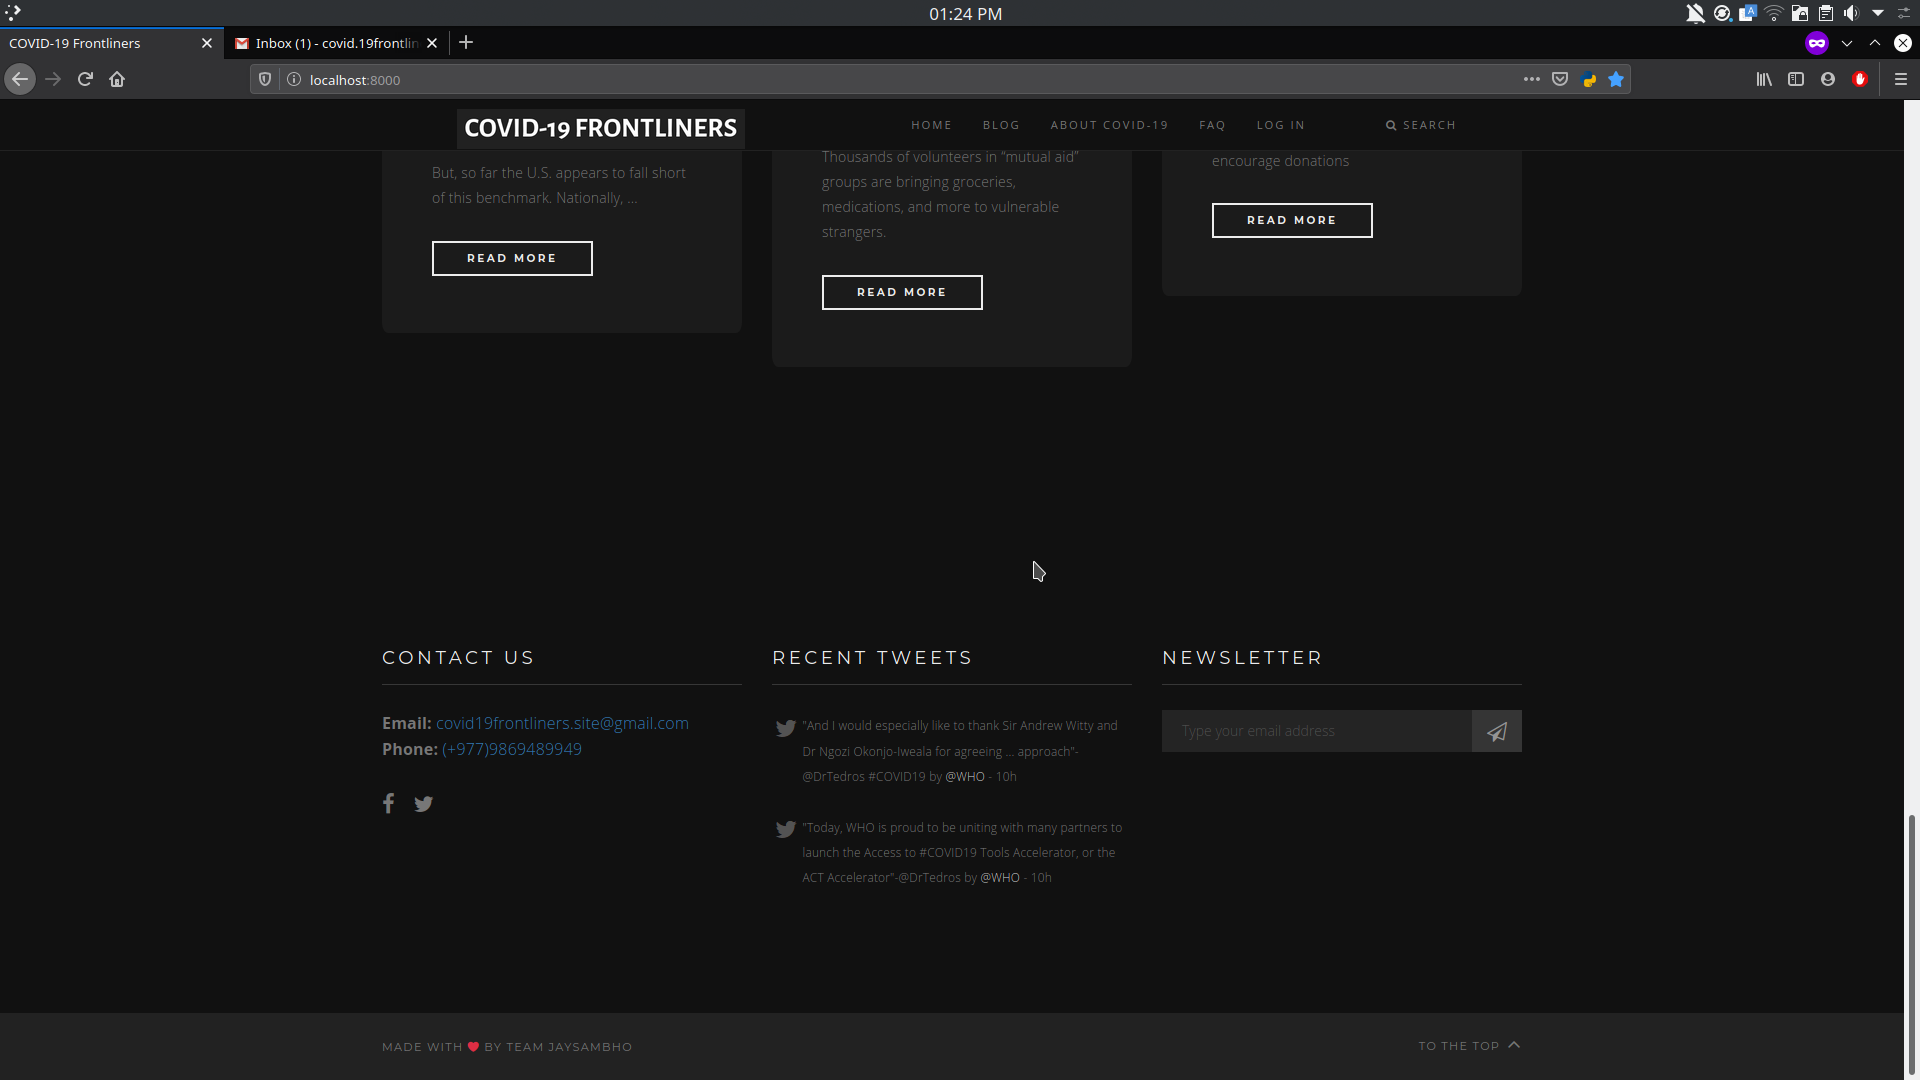Expand the list all tabs chevron
The width and height of the screenshot is (1920, 1080).
tap(1847, 43)
